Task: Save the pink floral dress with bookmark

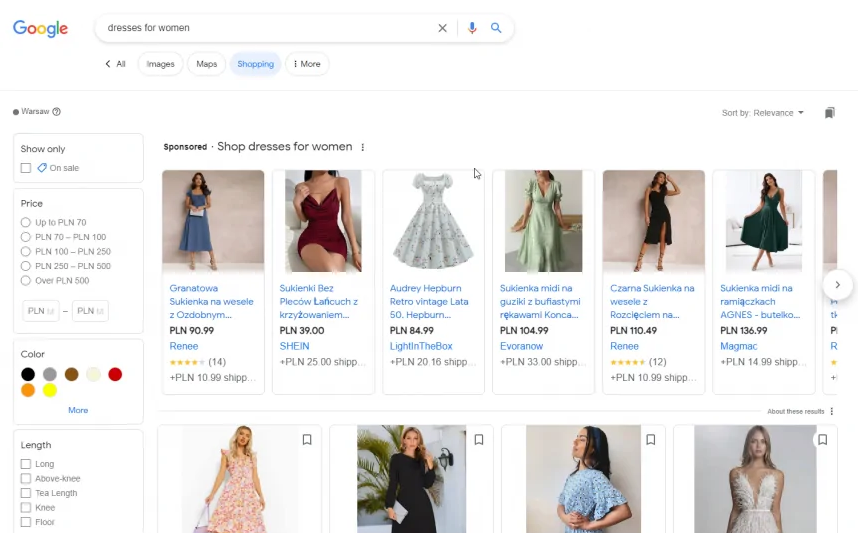Action: (307, 440)
